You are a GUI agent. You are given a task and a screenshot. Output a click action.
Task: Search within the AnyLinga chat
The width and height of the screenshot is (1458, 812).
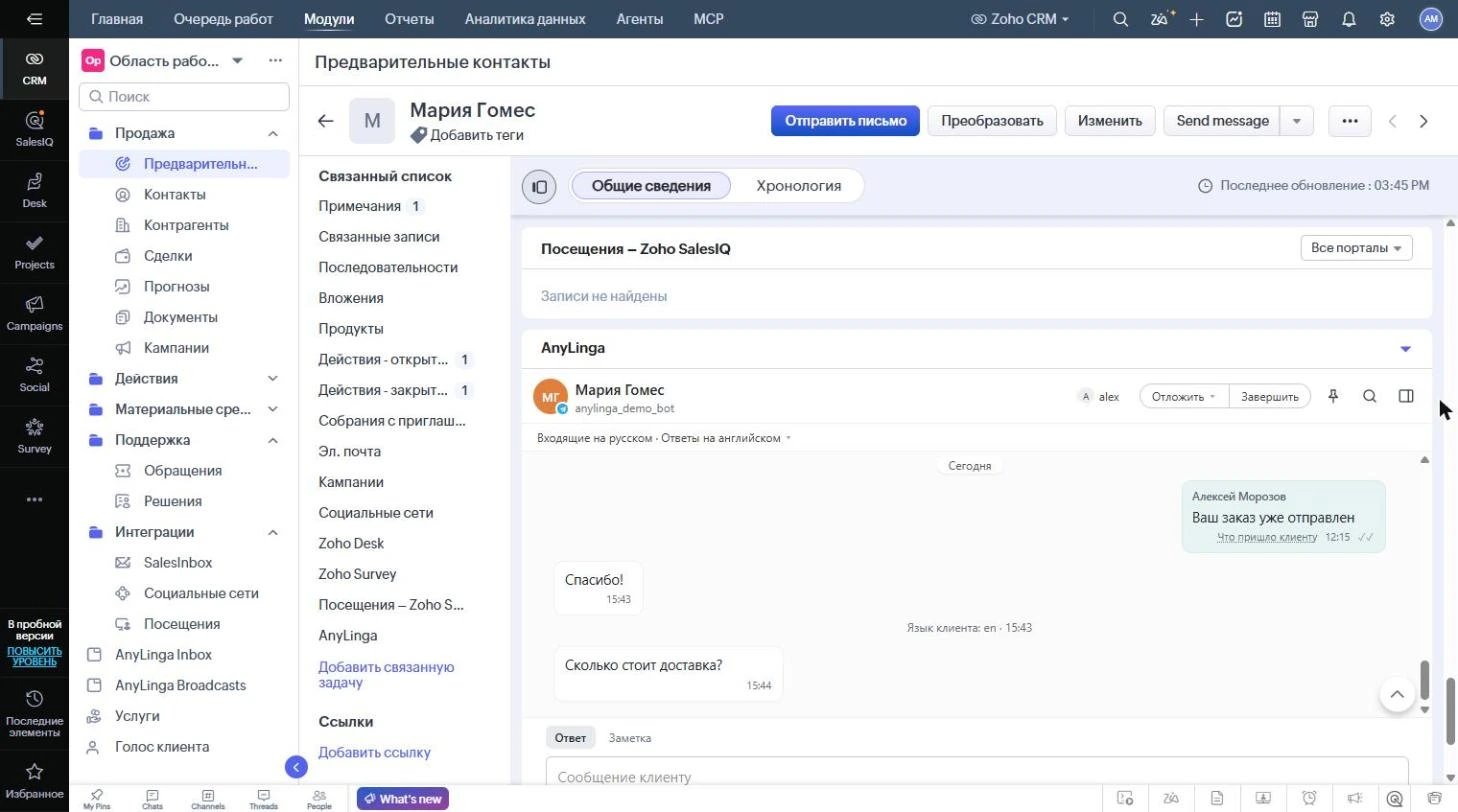click(x=1370, y=396)
